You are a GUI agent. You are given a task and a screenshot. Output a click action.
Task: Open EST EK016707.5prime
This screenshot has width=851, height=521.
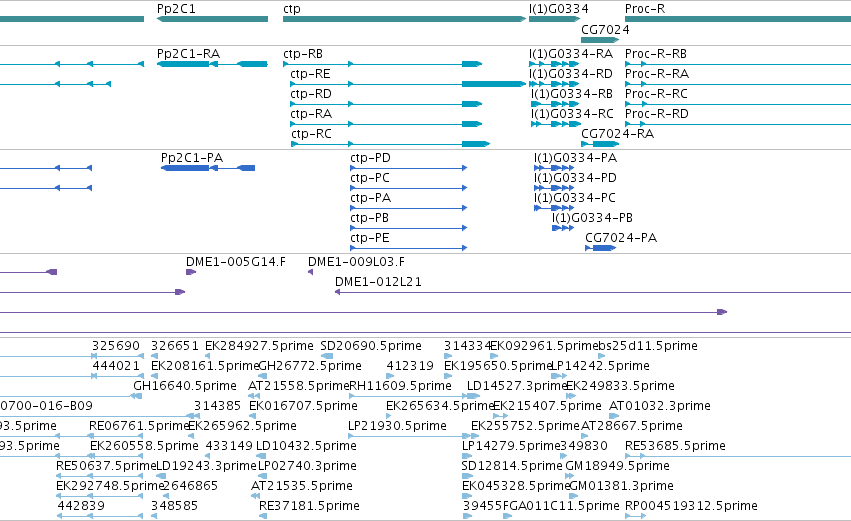303,406
